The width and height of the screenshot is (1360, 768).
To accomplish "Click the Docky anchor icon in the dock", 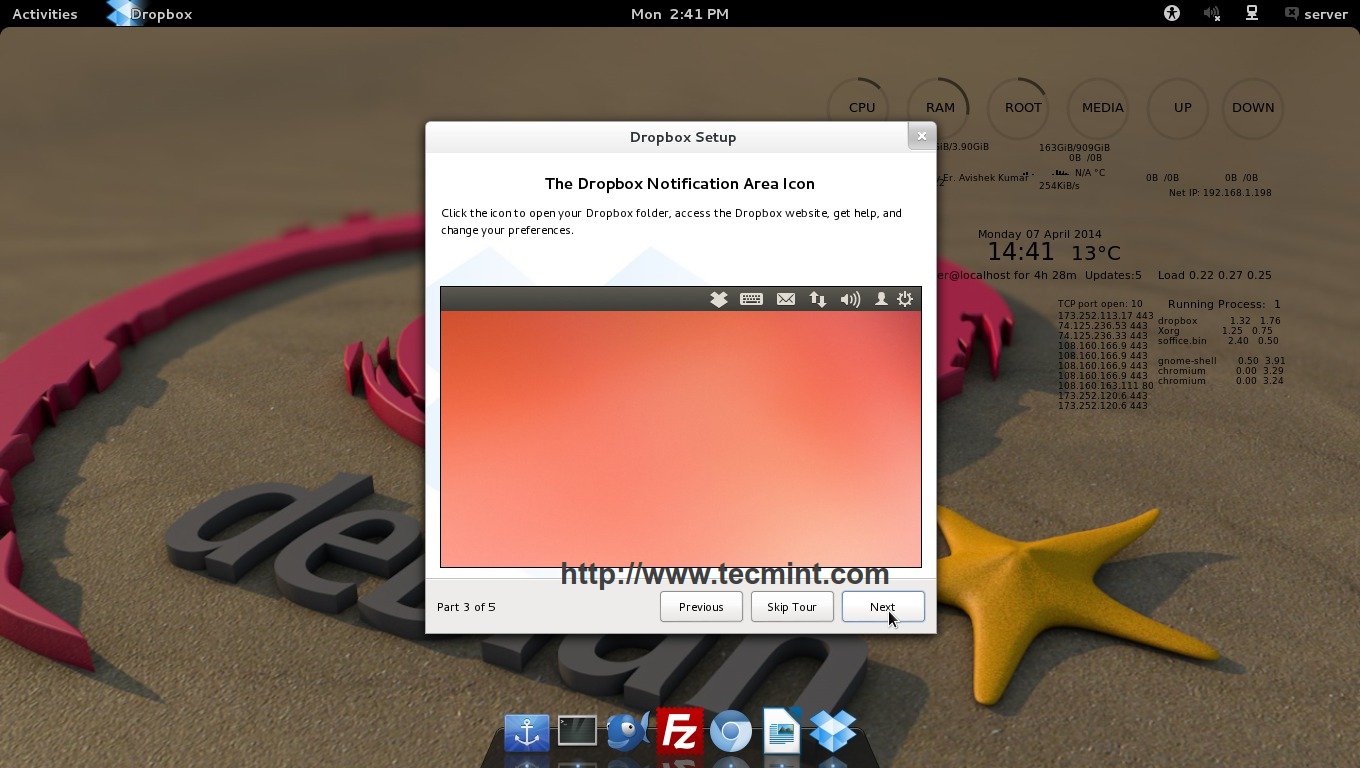I will [527, 733].
